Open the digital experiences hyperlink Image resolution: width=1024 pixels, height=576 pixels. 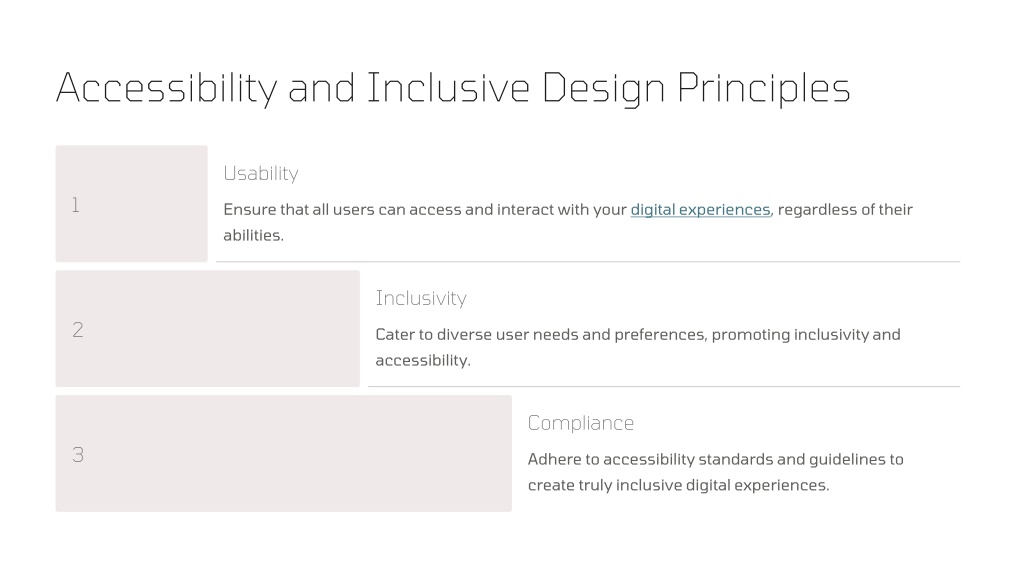click(700, 210)
